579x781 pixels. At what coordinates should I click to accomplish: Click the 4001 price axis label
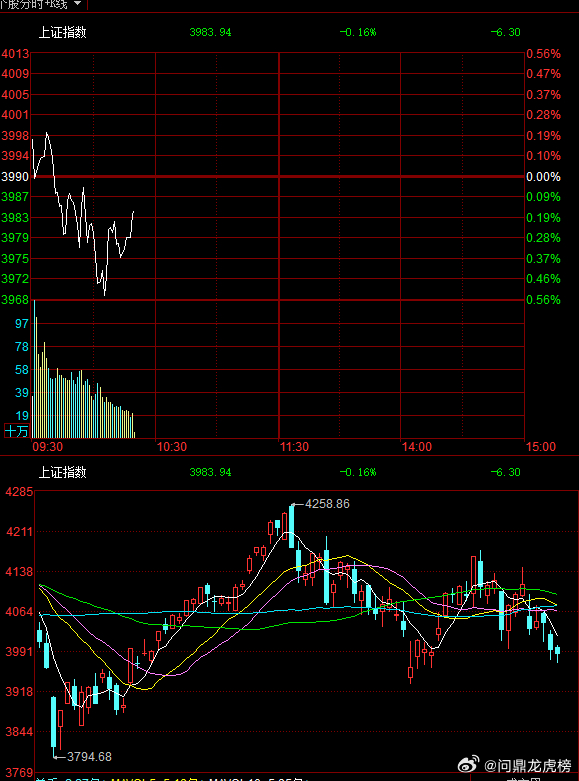(x=15, y=115)
